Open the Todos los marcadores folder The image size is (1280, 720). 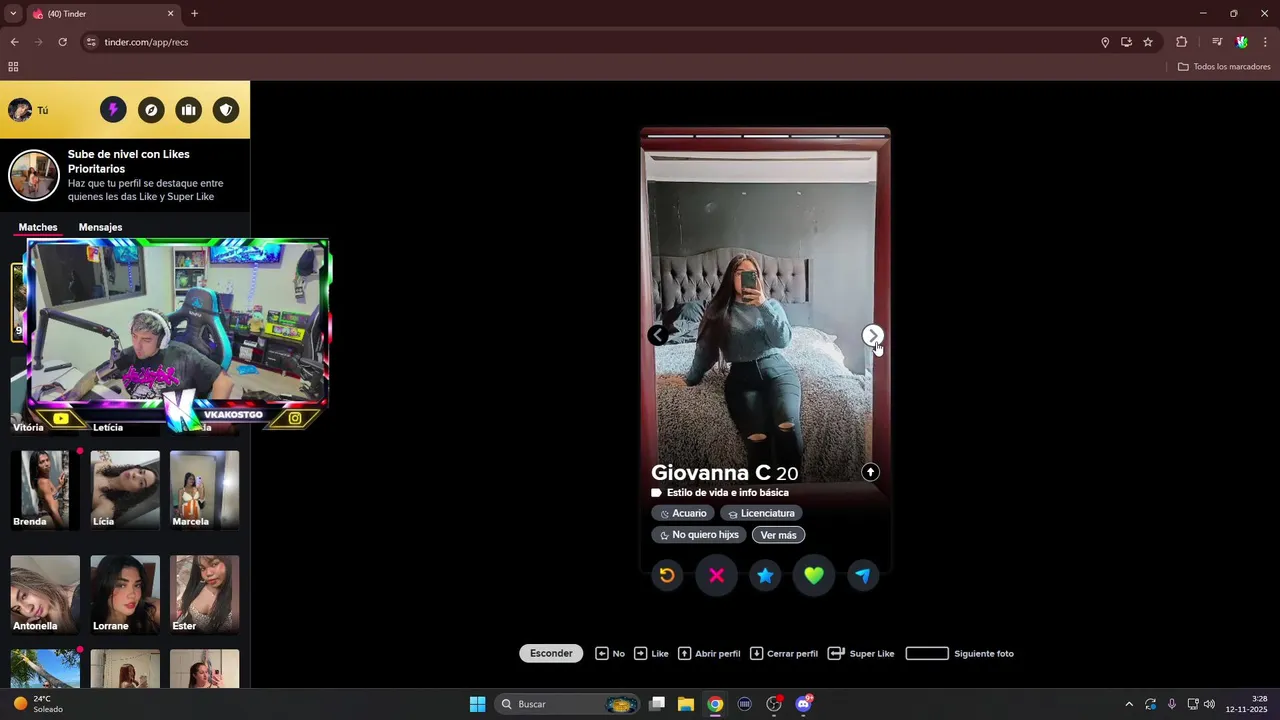tap(1224, 67)
